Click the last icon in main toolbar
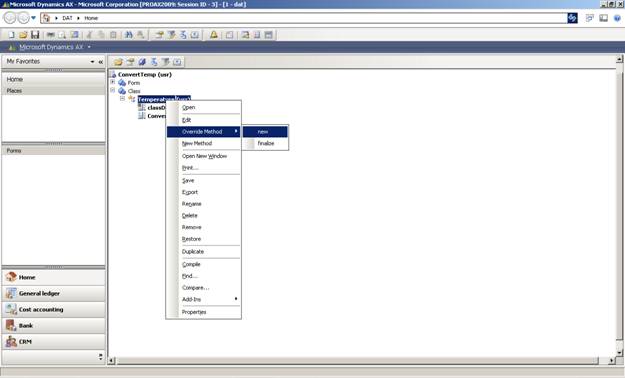Screen dimensions: 625x378 pos(269,35)
